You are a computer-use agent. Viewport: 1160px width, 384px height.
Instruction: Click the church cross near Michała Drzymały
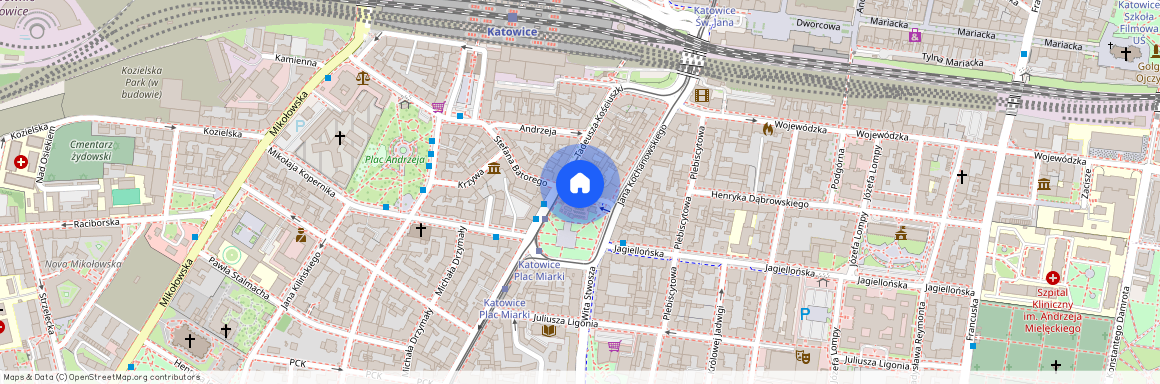point(421,230)
